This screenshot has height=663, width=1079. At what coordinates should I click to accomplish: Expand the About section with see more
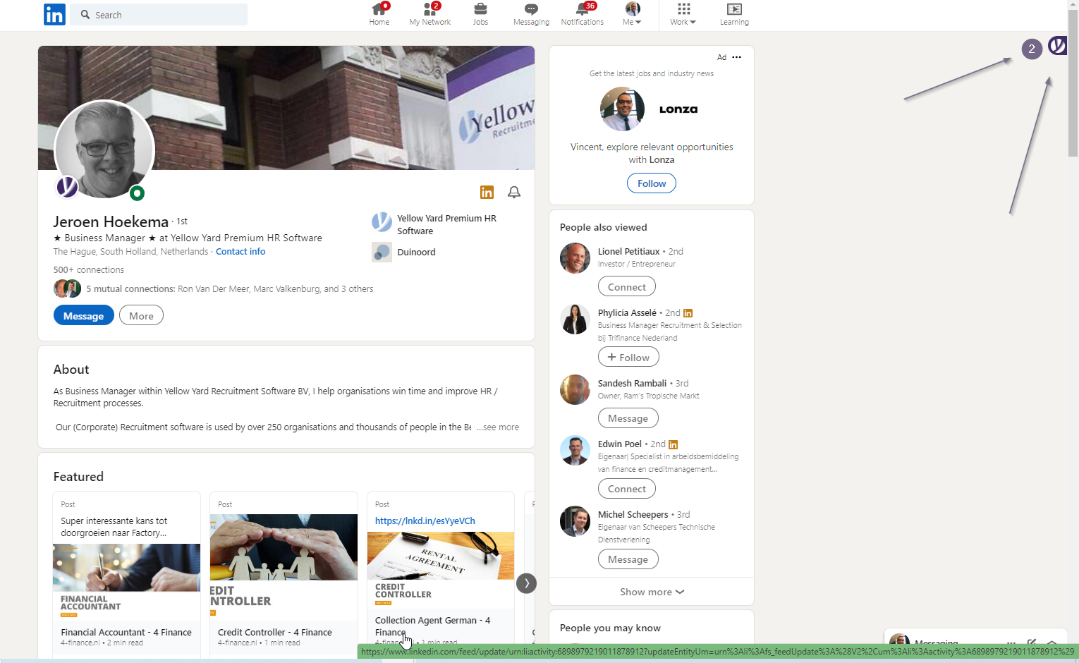pos(498,427)
